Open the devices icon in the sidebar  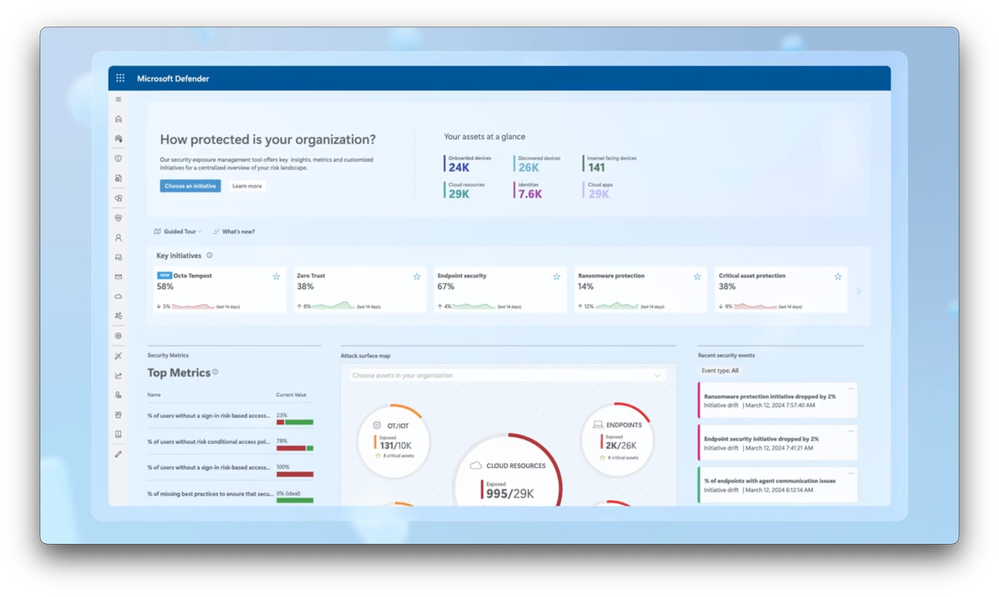point(119,257)
